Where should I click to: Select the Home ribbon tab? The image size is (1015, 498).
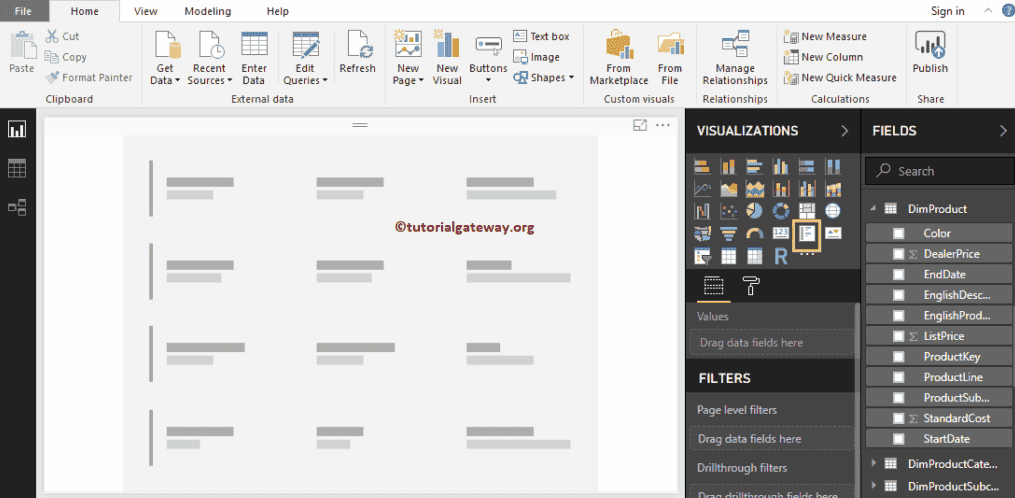click(x=85, y=11)
